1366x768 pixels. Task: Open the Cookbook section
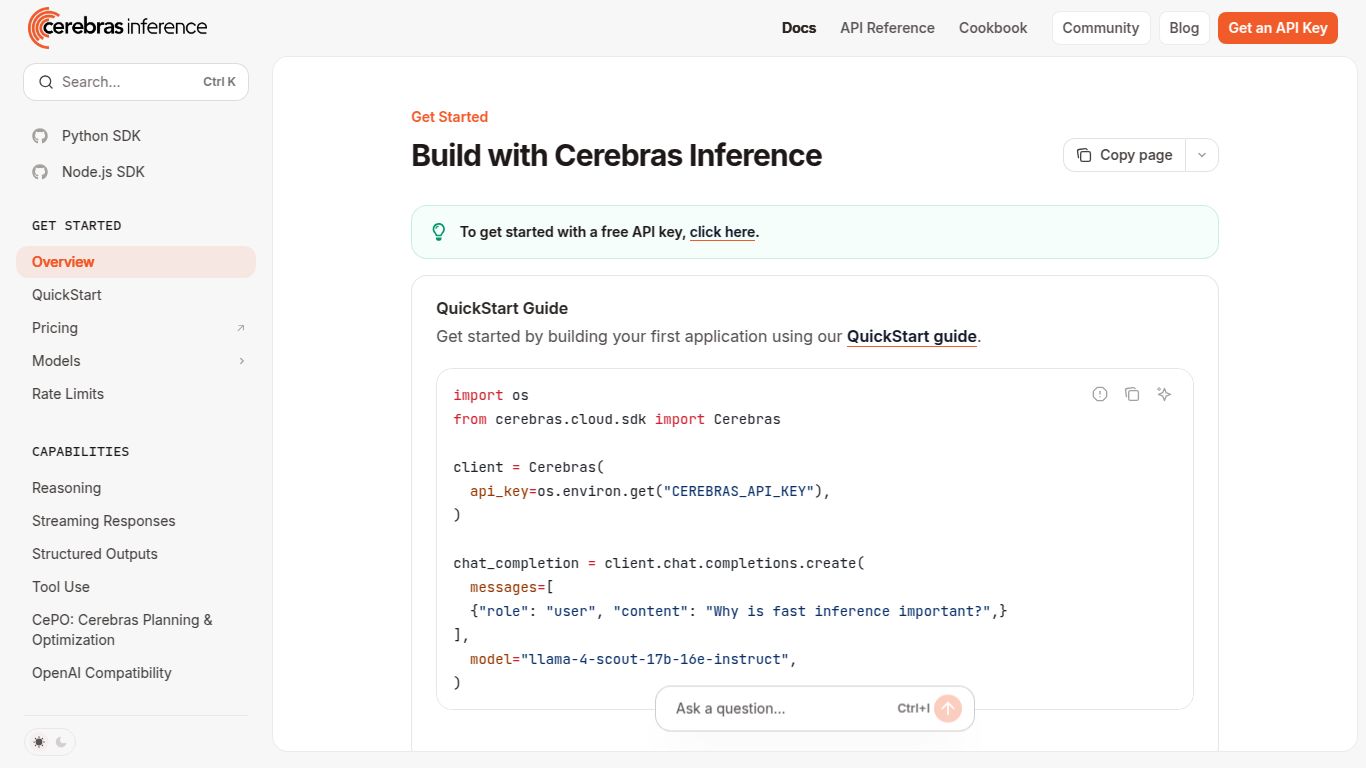[x=992, y=28]
